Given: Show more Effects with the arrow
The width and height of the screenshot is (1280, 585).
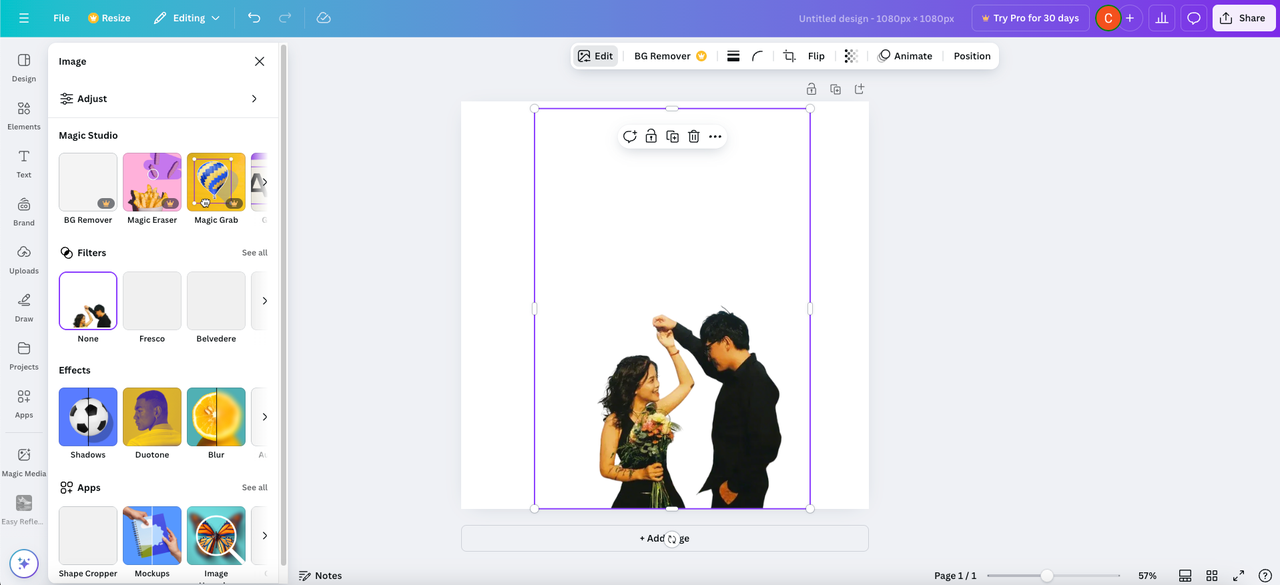Looking at the screenshot, I should [x=264, y=417].
